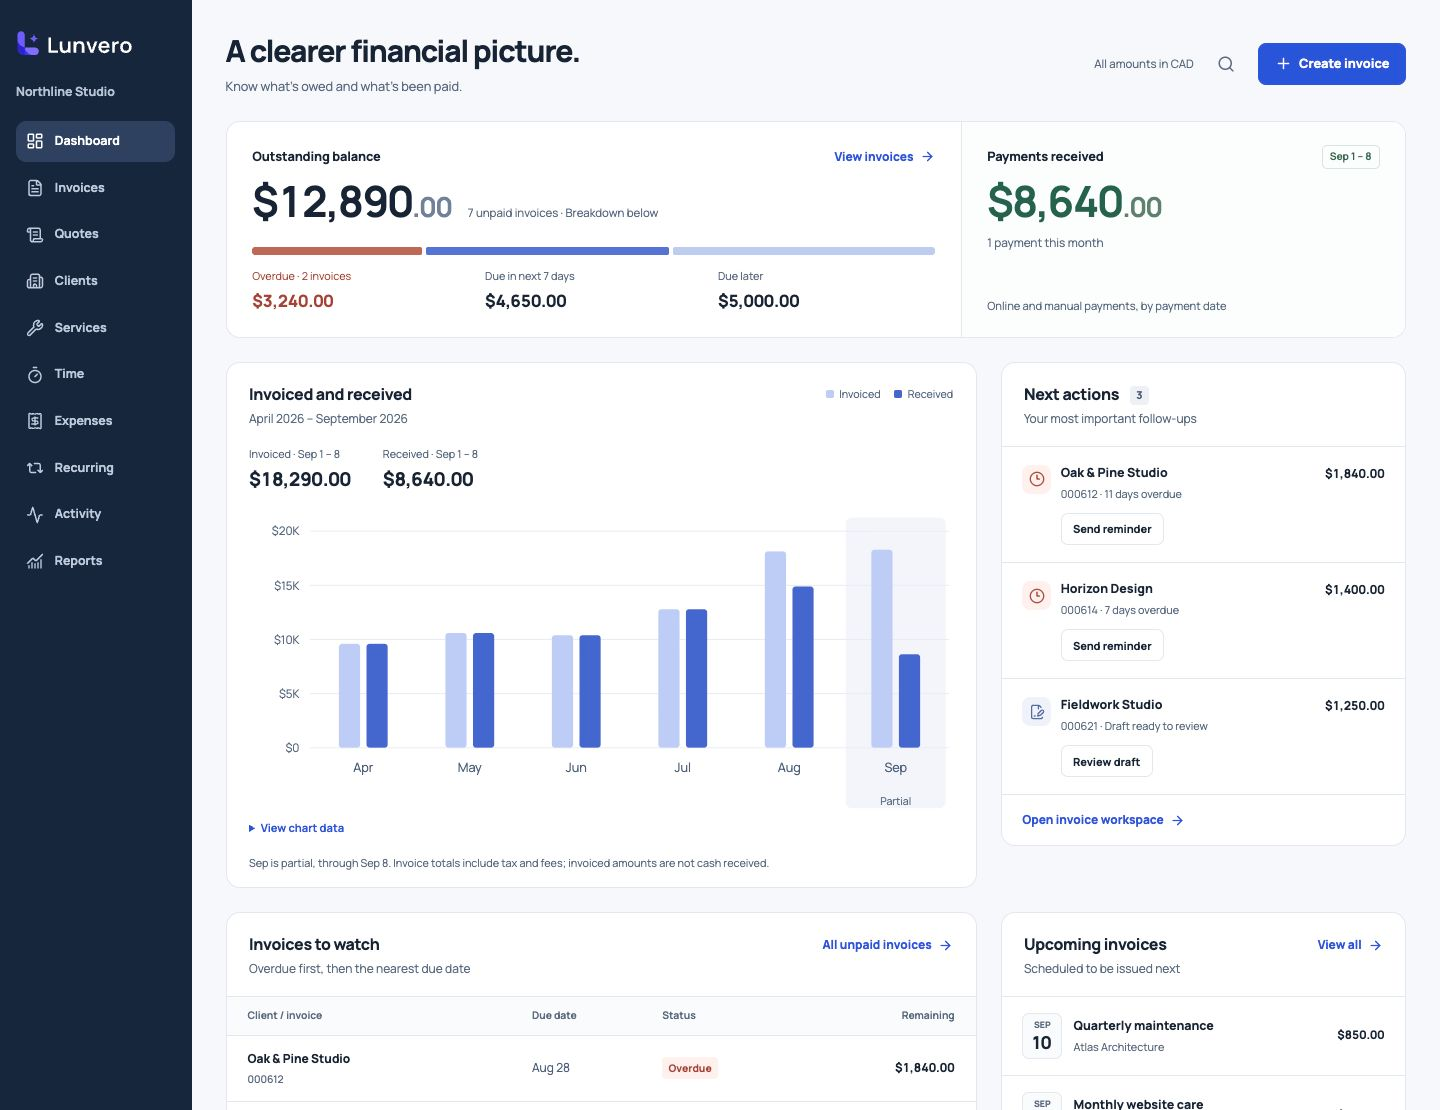
Task: Click the Activity pulse icon
Action: click(x=35, y=514)
